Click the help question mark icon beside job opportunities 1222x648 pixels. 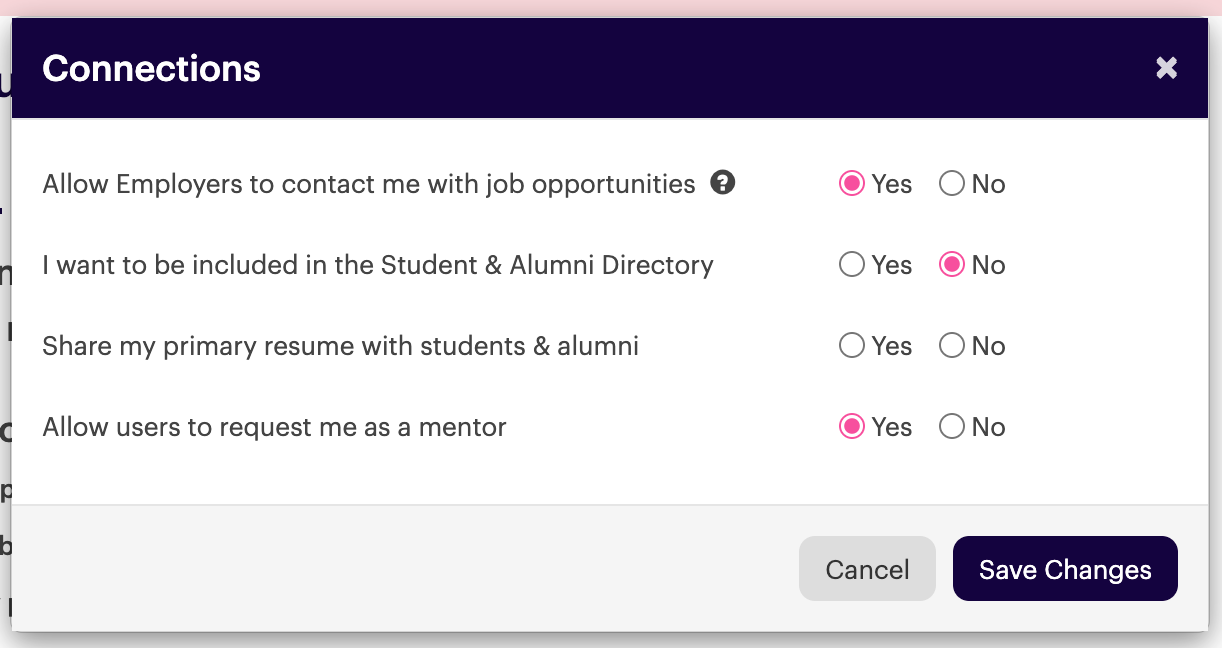[x=723, y=183]
